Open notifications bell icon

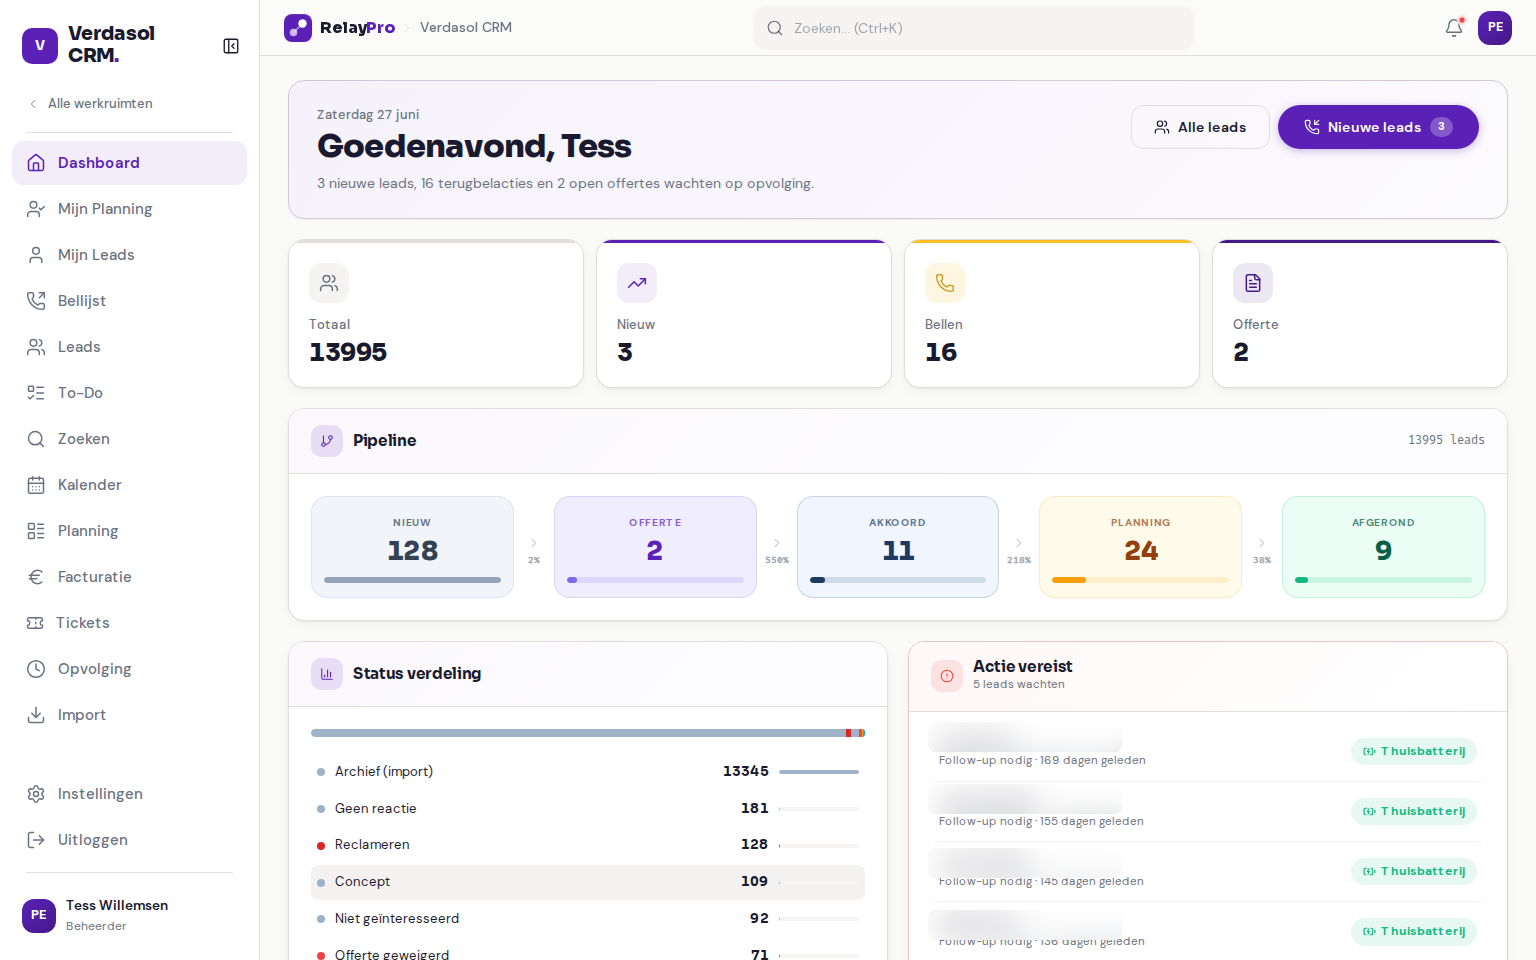[x=1454, y=28]
